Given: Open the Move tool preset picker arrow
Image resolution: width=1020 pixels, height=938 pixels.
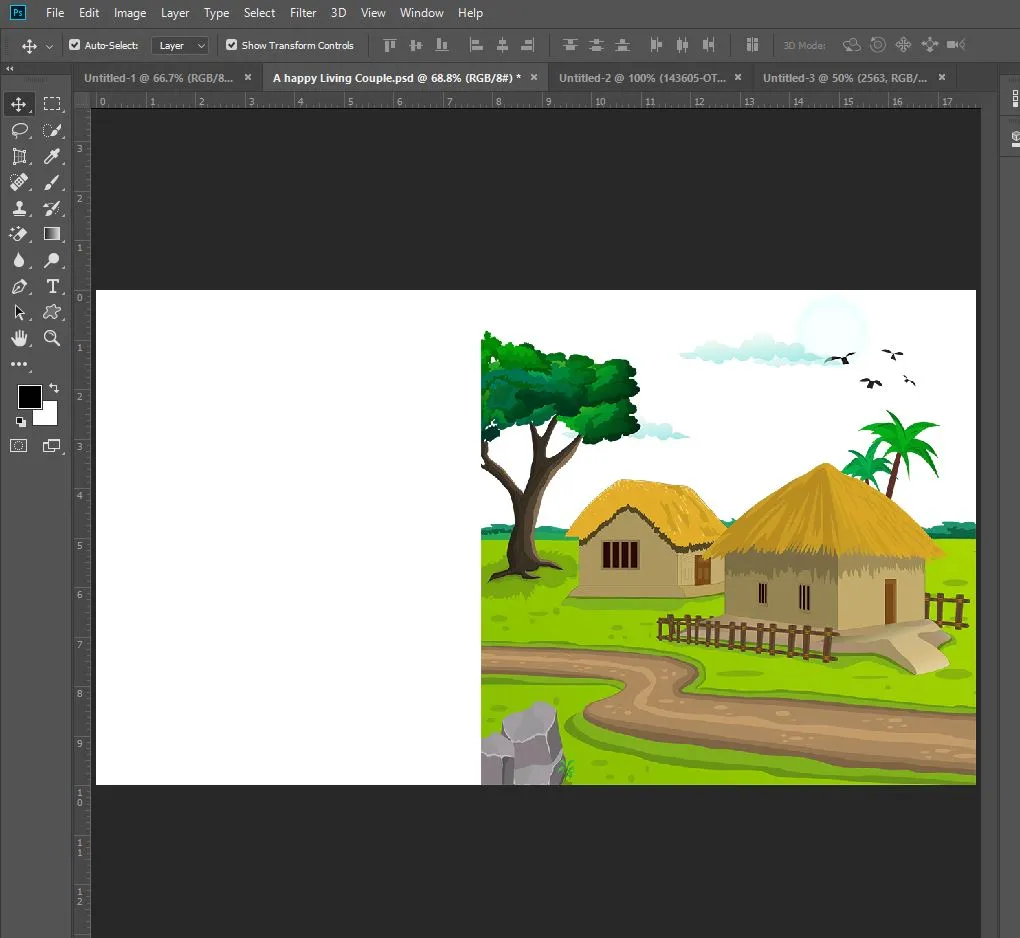Looking at the screenshot, I should (x=49, y=46).
